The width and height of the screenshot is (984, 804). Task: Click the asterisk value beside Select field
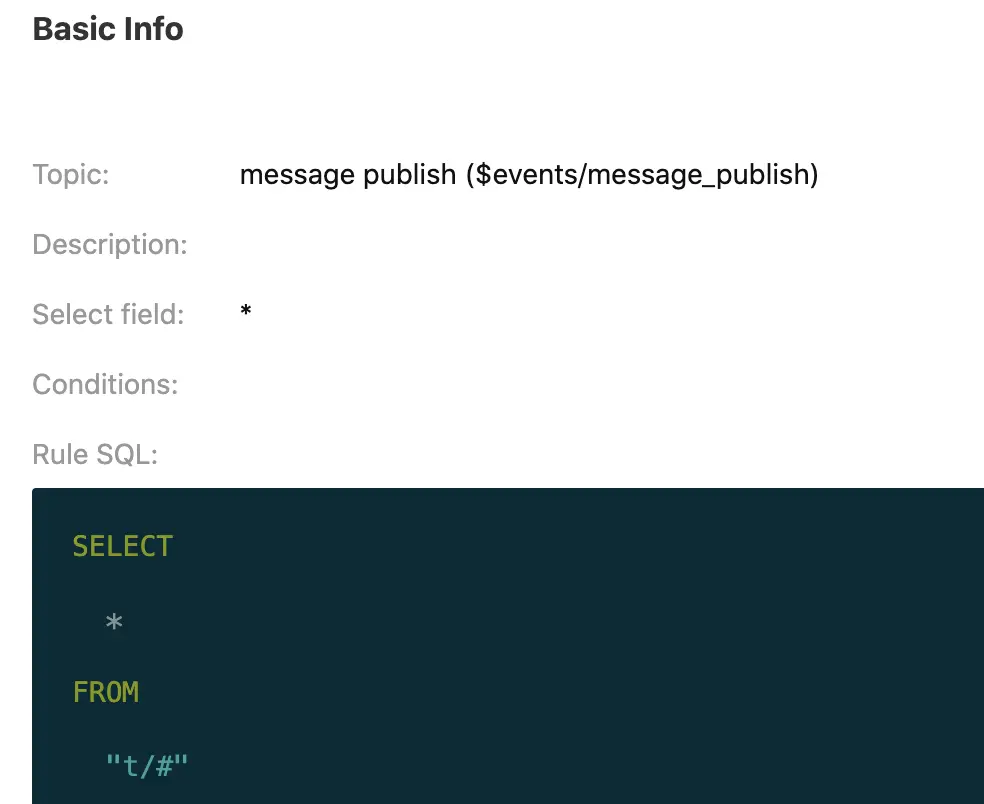(x=246, y=313)
